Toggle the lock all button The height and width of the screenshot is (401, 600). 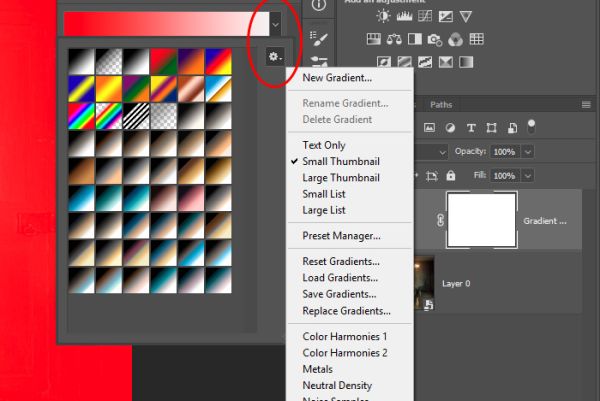point(451,176)
